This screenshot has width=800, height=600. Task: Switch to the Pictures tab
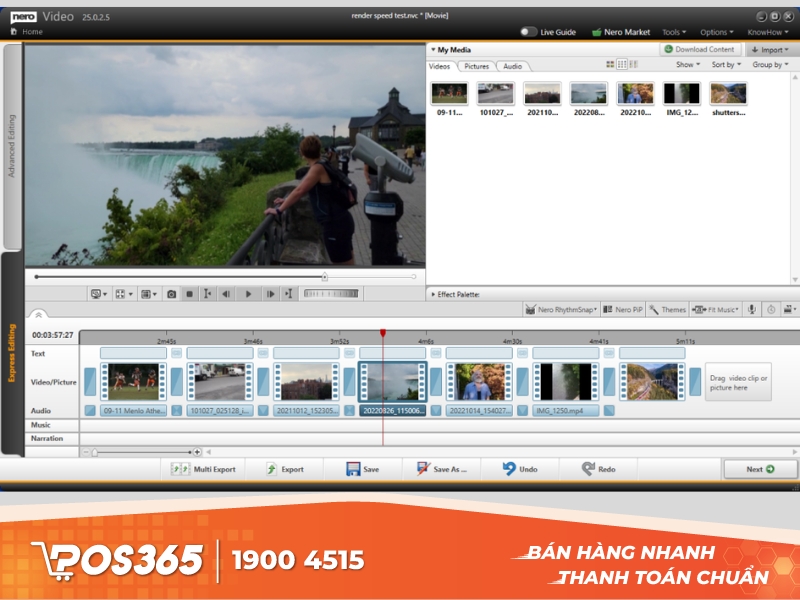[x=477, y=66]
